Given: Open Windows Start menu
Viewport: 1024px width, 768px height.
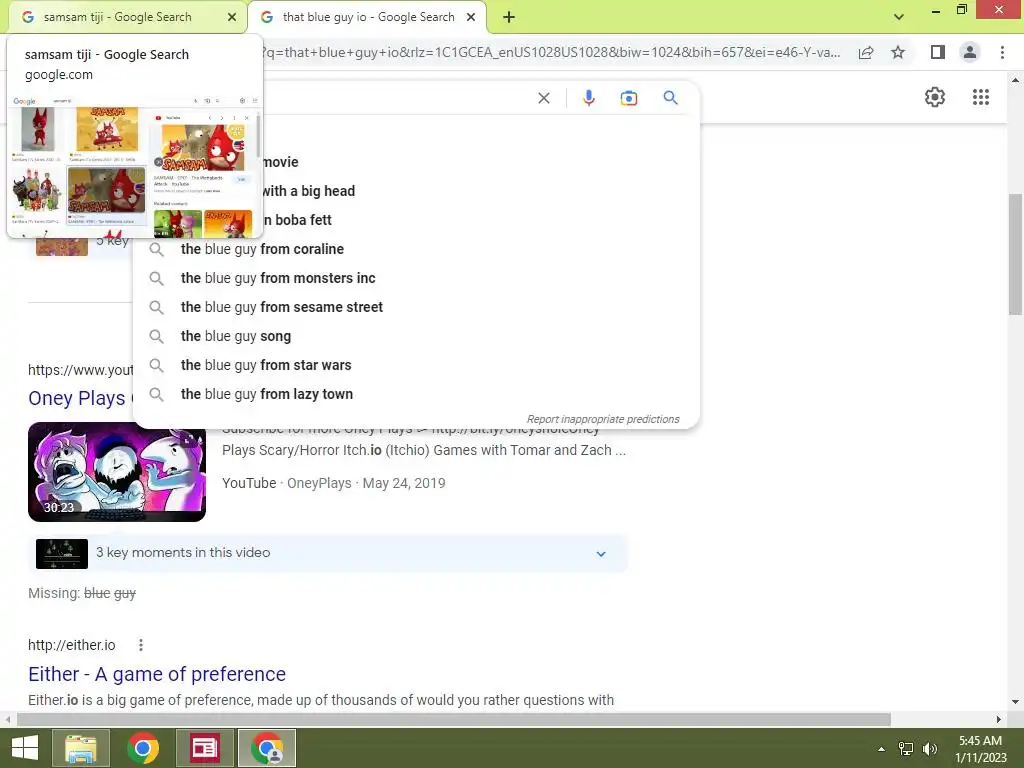Looking at the screenshot, I should pyautogui.click(x=25, y=748).
